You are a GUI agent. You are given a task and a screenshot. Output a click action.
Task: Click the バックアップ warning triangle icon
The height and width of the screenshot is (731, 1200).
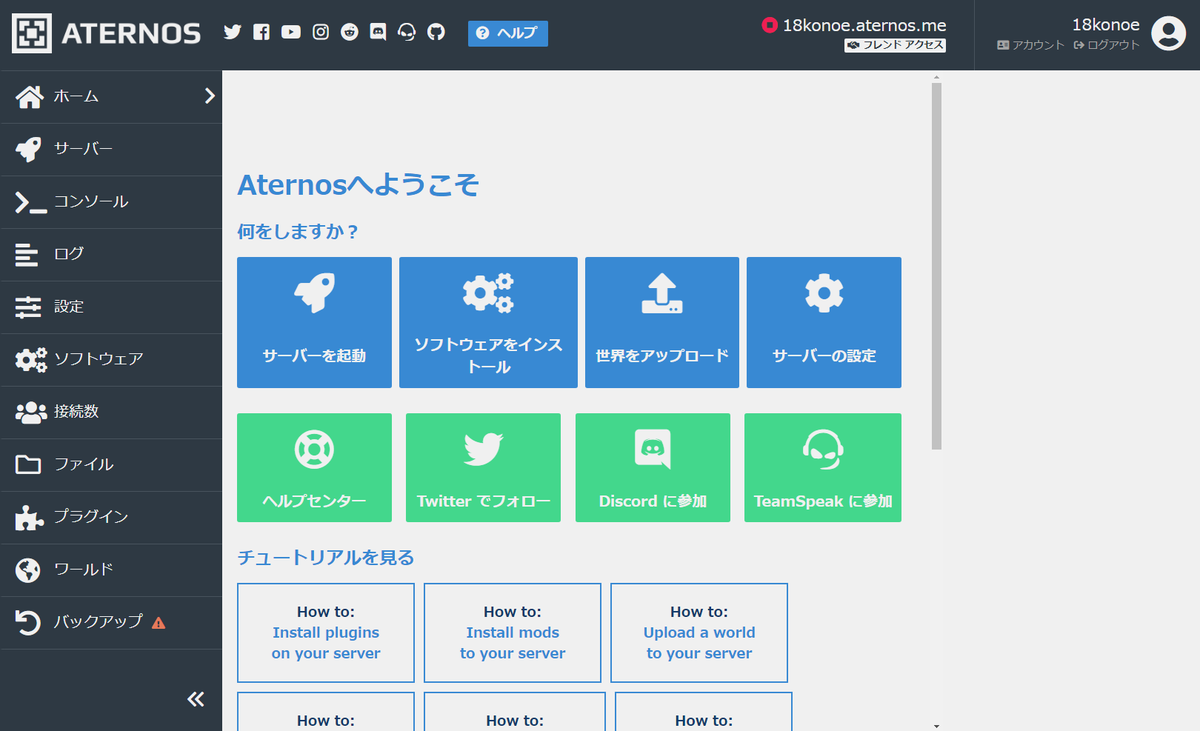[158, 622]
